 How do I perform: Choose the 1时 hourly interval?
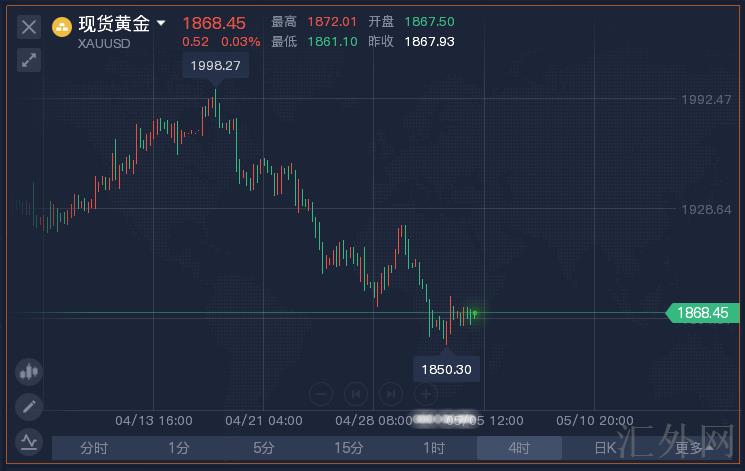pyautogui.click(x=434, y=448)
